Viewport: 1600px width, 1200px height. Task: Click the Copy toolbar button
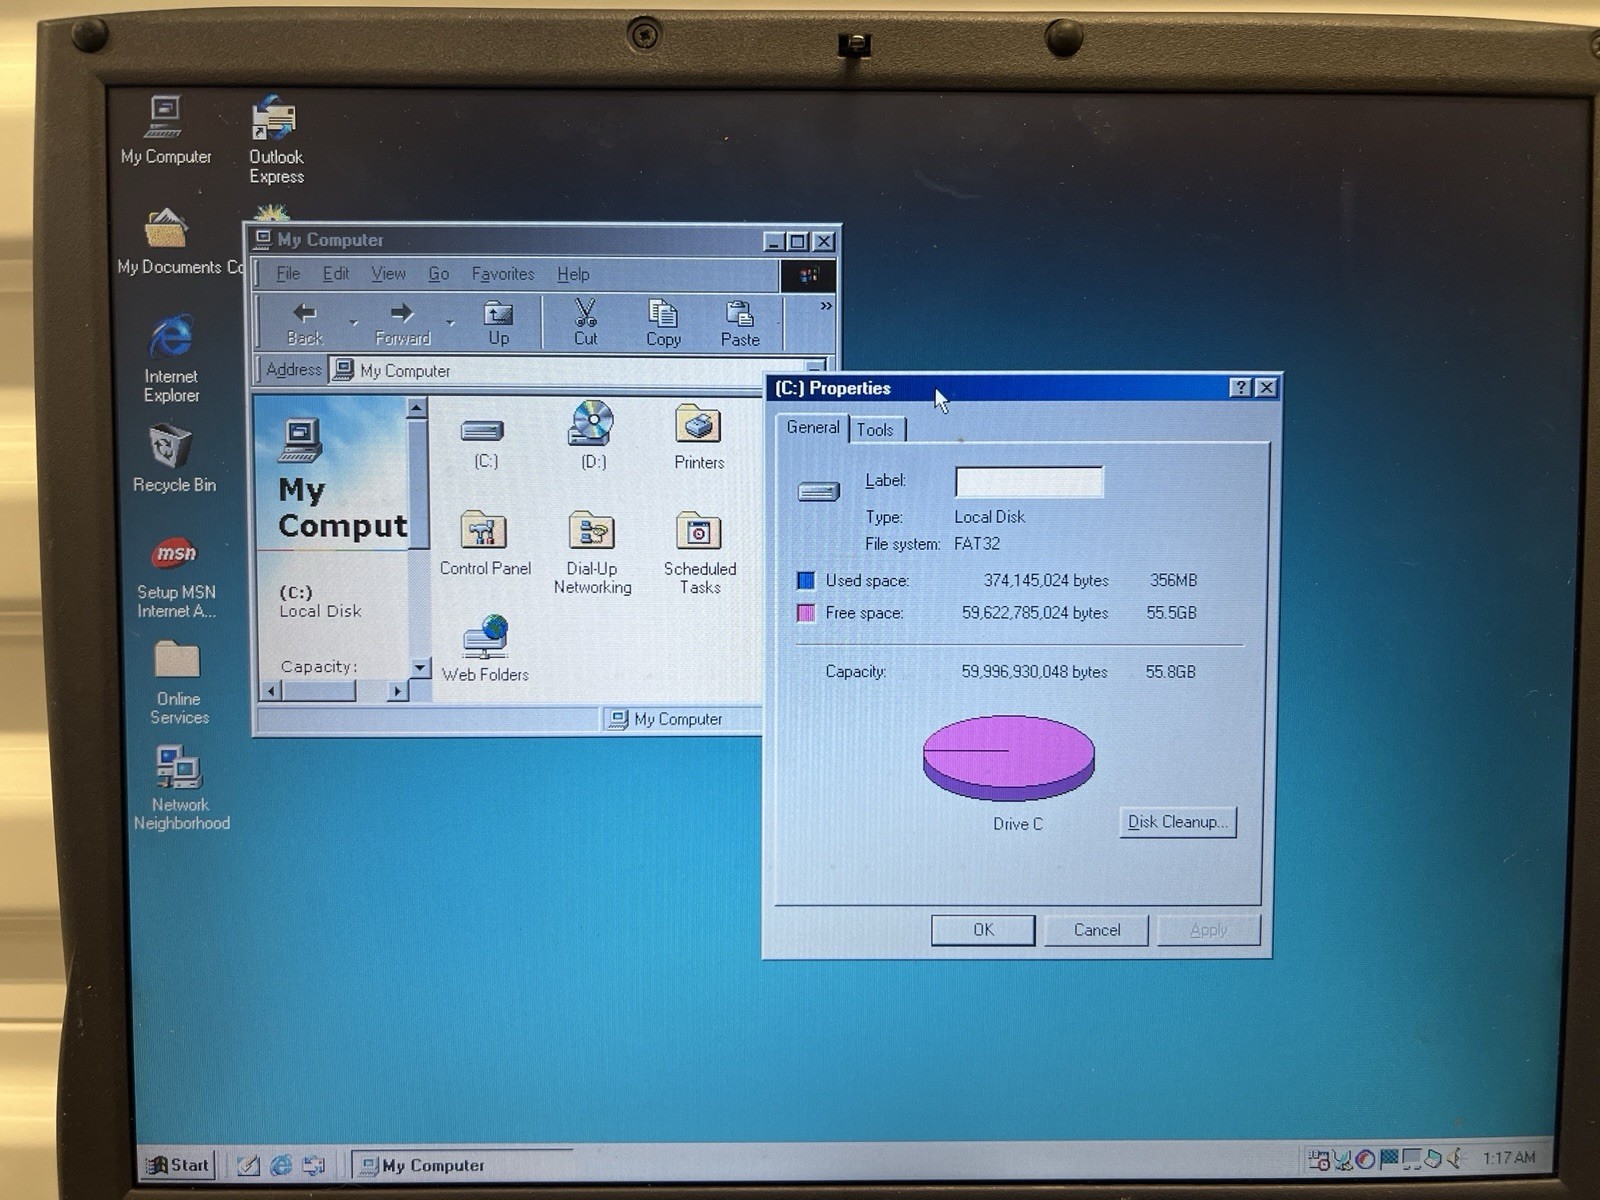pyautogui.click(x=663, y=324)
